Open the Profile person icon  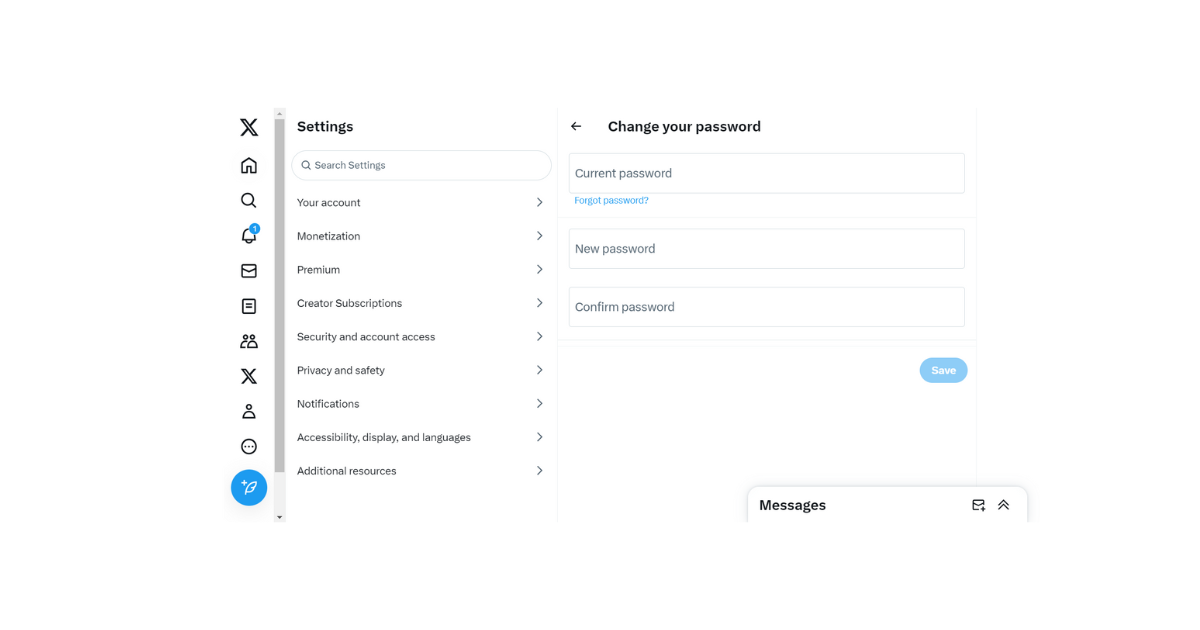[x=249, y=411]
